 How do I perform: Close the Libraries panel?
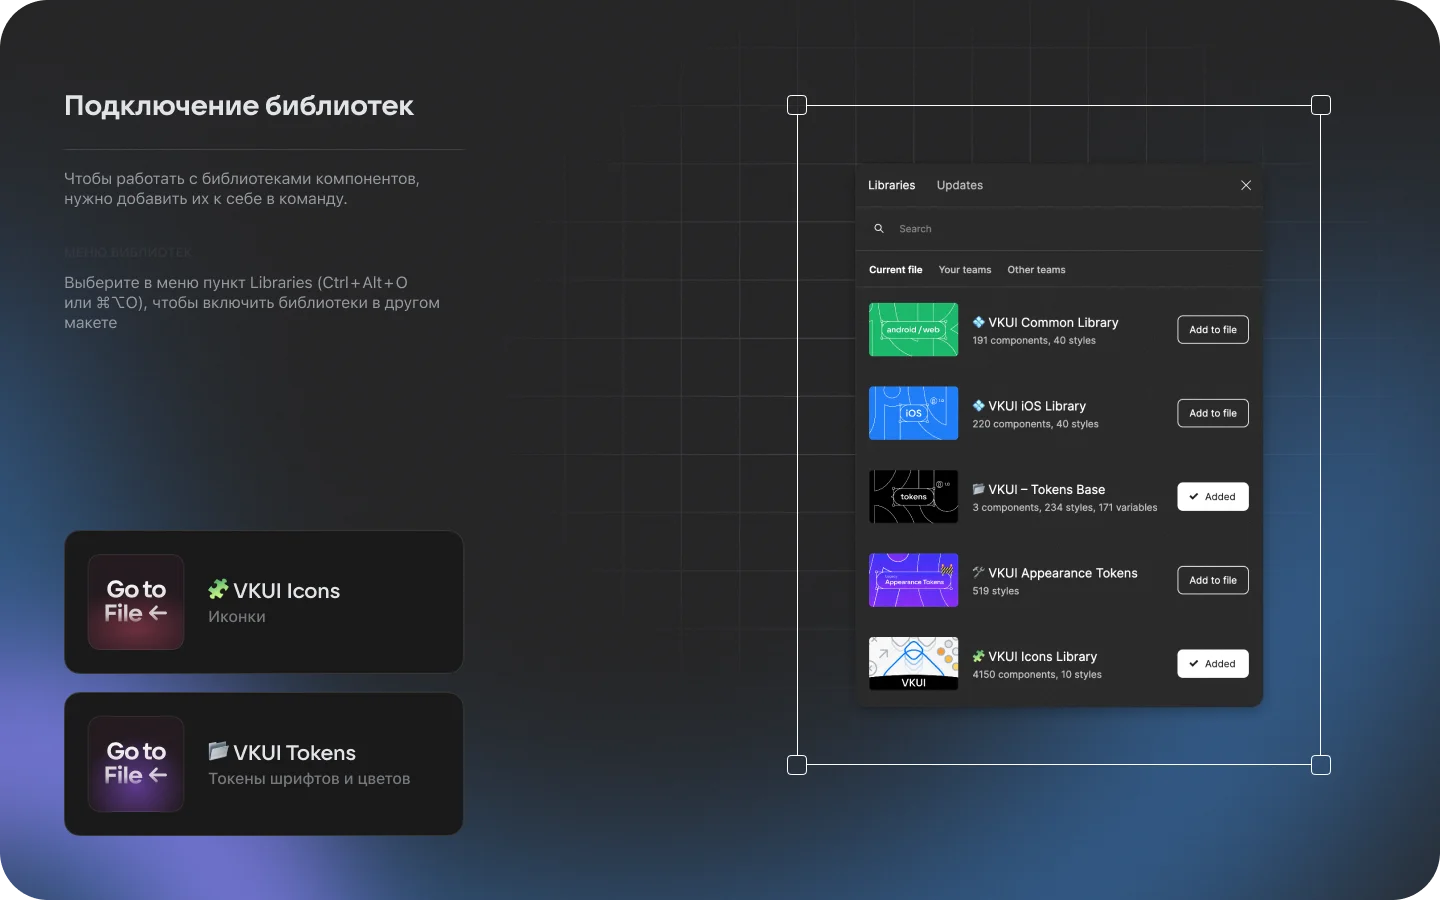pyautogui.click(x=1246, y=185)
